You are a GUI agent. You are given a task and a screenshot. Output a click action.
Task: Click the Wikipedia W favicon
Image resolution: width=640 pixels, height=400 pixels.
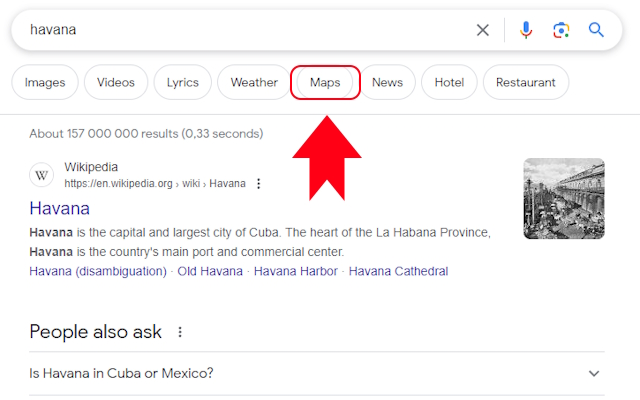tap(41, 175)
